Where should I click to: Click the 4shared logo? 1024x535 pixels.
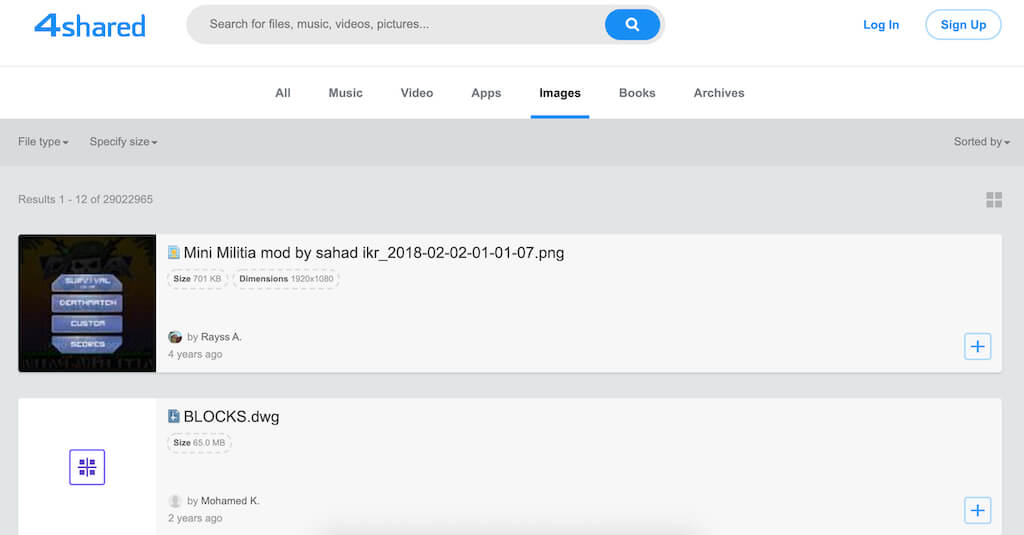pyautogui.click(x=90, y=25)
